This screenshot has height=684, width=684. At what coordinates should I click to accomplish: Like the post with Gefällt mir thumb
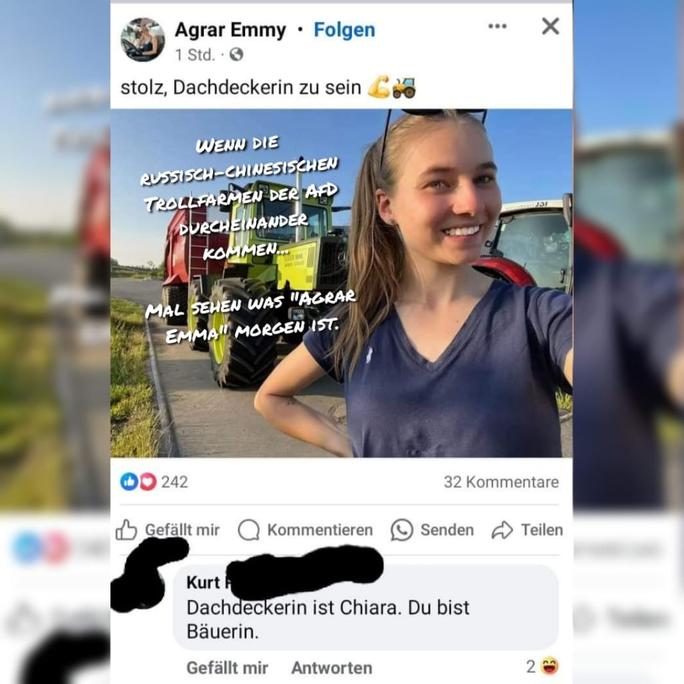click(127, 530)
